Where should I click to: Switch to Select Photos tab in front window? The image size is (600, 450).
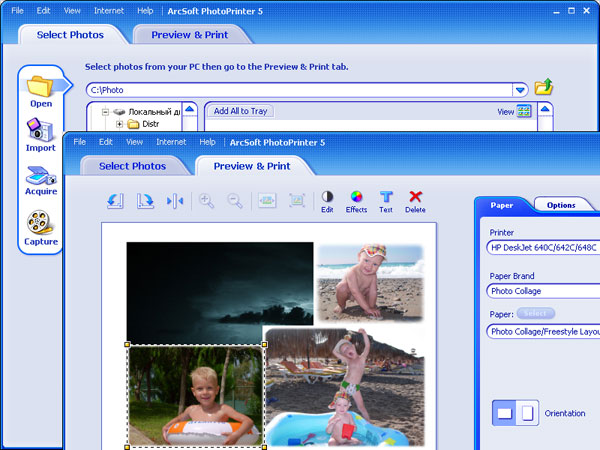coord(132,166)
